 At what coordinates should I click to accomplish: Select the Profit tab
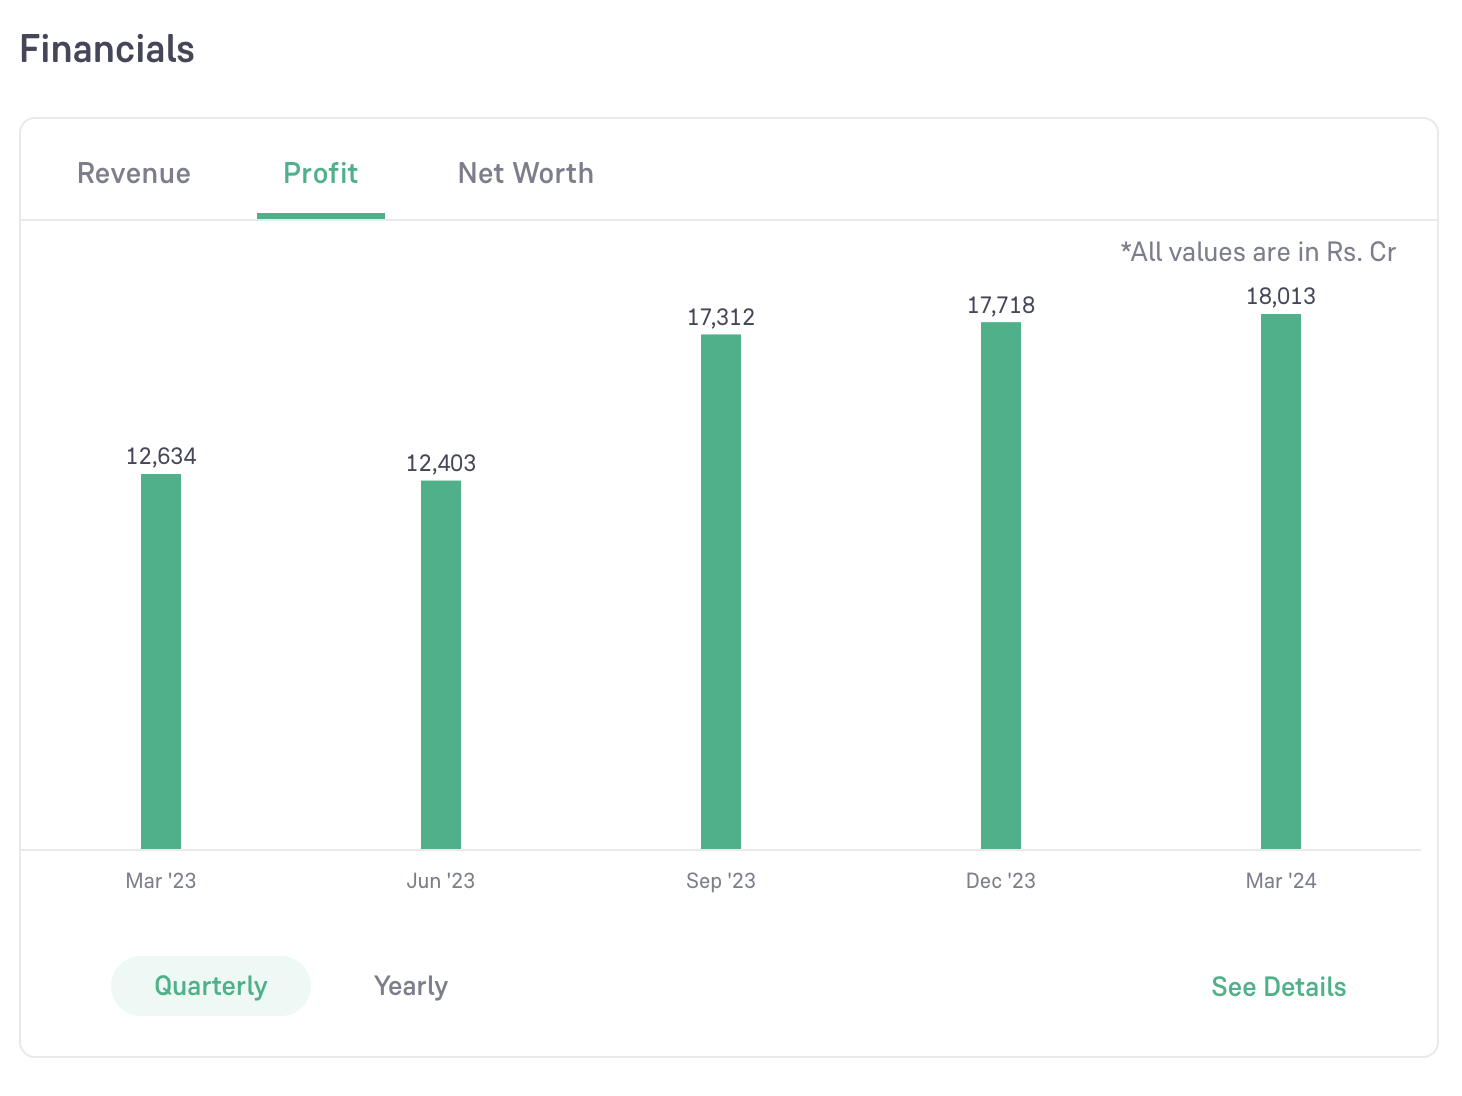tap(321, 173)
